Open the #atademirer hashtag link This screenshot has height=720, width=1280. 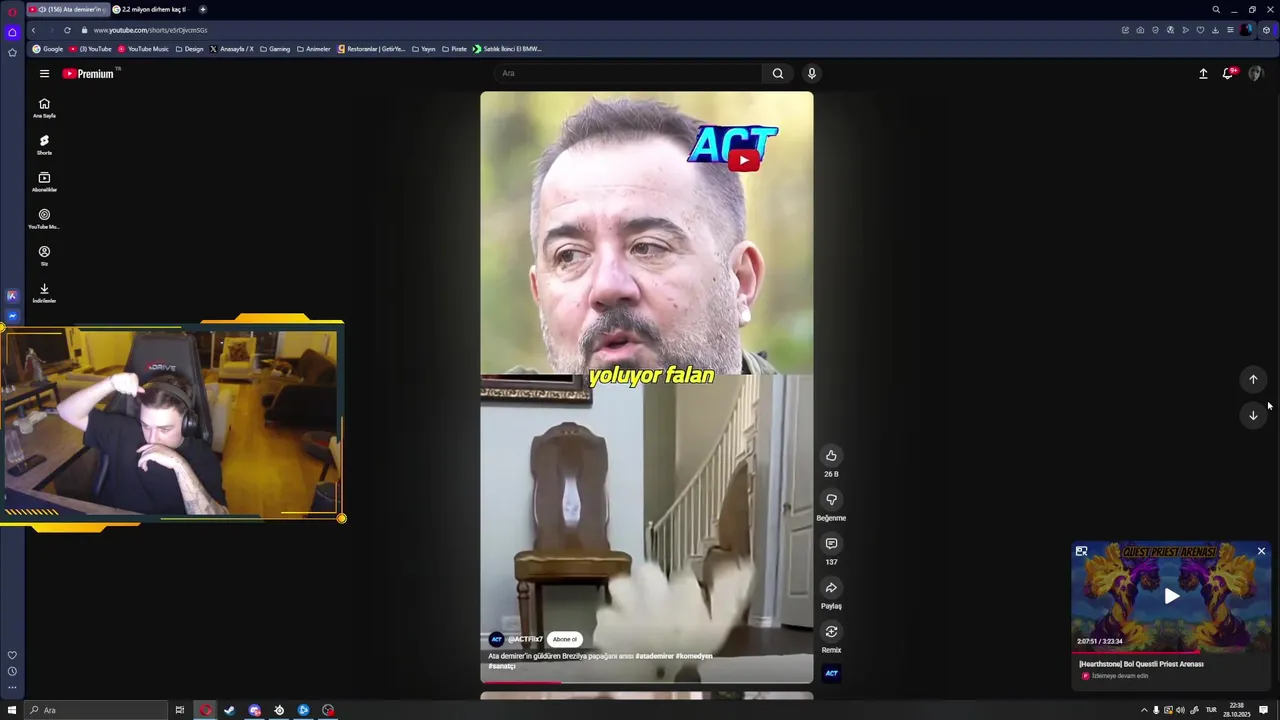[654, 656]
